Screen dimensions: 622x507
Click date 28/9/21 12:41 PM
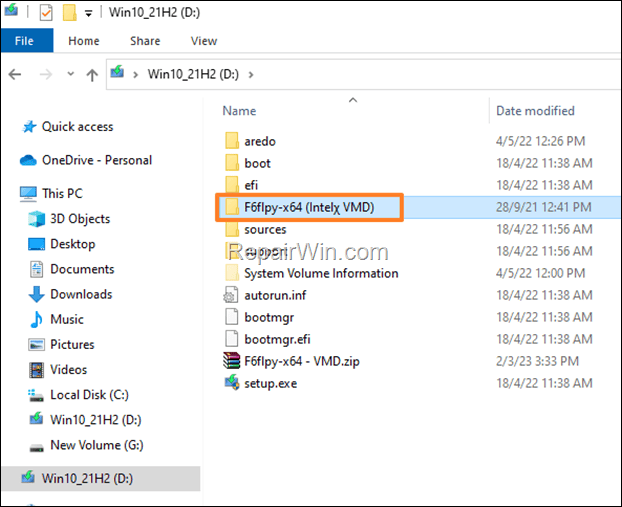[x=543, y=207]
